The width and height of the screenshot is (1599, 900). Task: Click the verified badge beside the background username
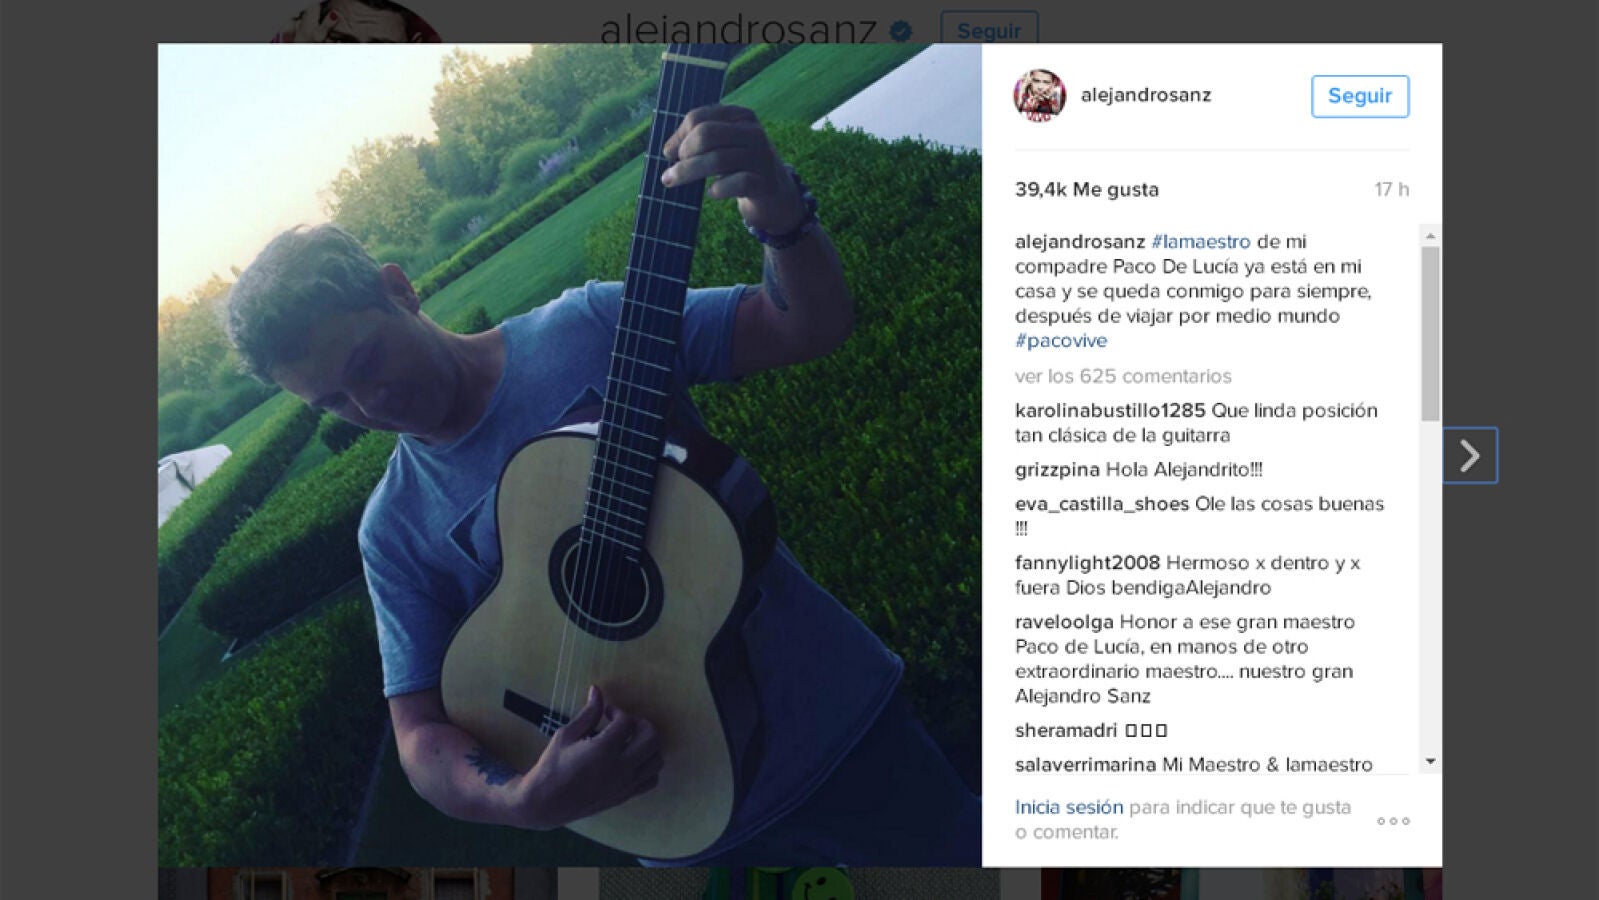pyautogui.click(x=900, y=31)
